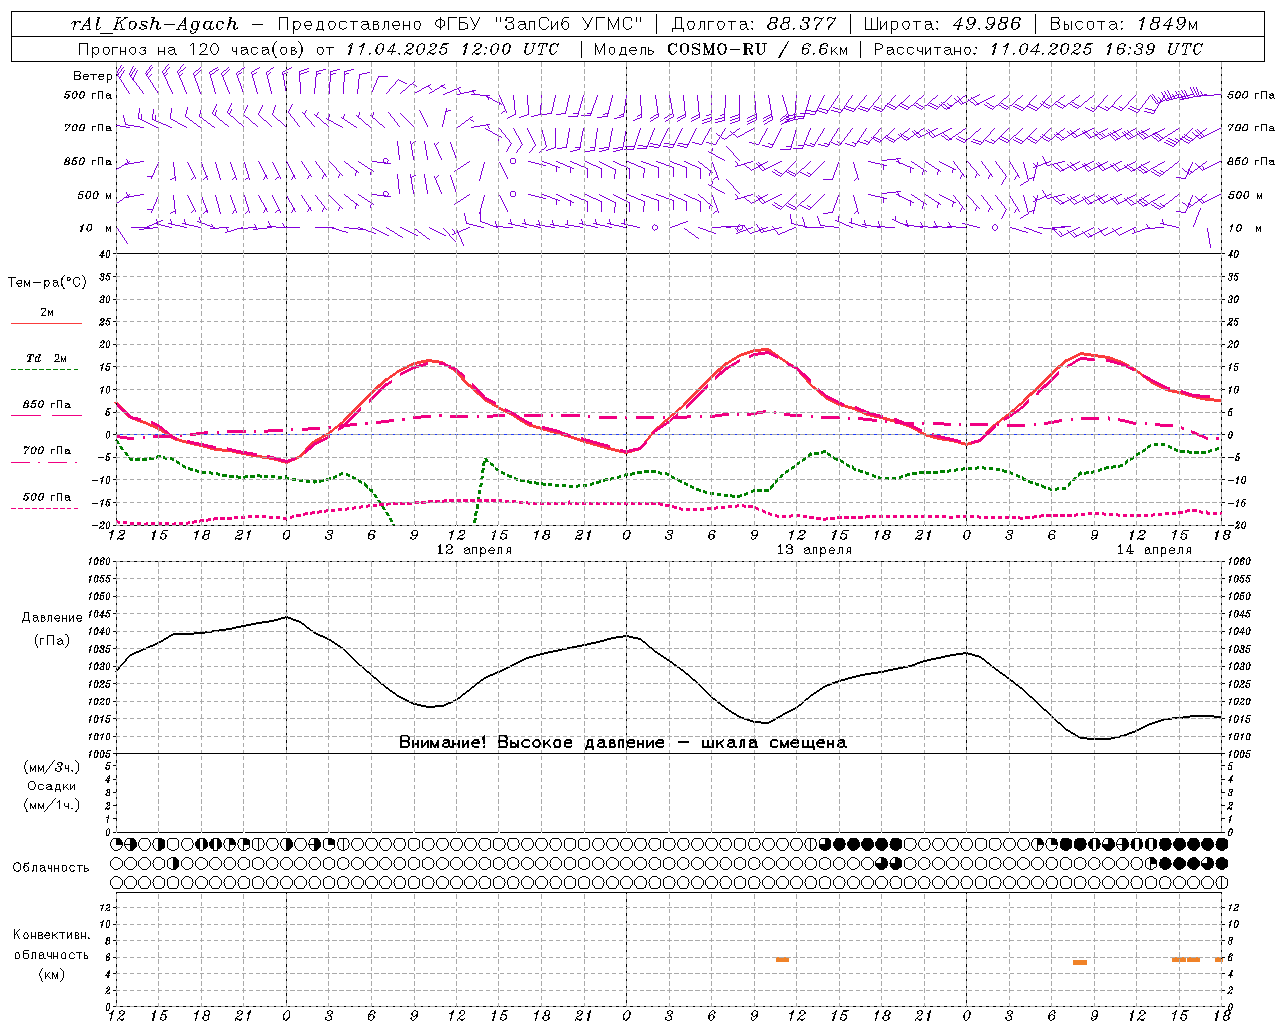Click the (мм/1ч.) precipitation unit label
This screenshot has height=1024, width=1280.
52,805
